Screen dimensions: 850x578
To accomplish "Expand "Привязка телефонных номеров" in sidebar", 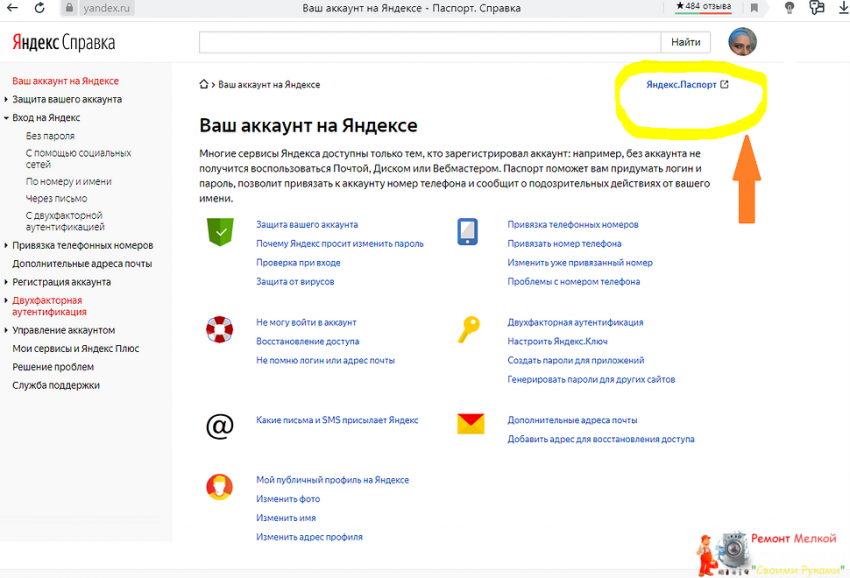I will point(82,245).
